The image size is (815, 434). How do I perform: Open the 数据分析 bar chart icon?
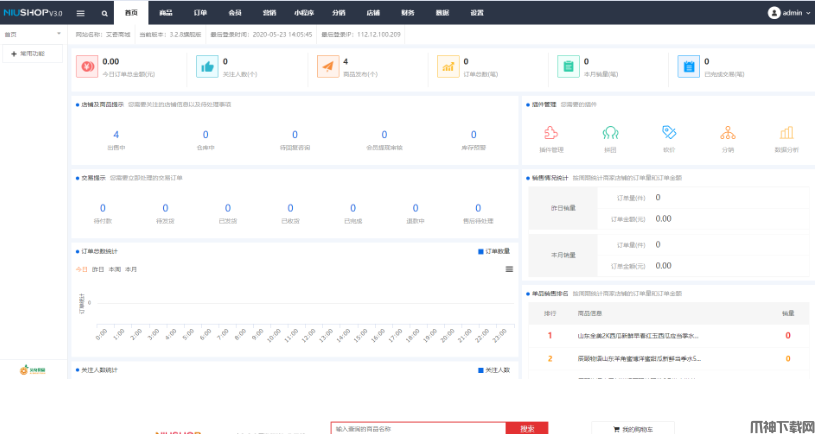[x=786, y=133]
